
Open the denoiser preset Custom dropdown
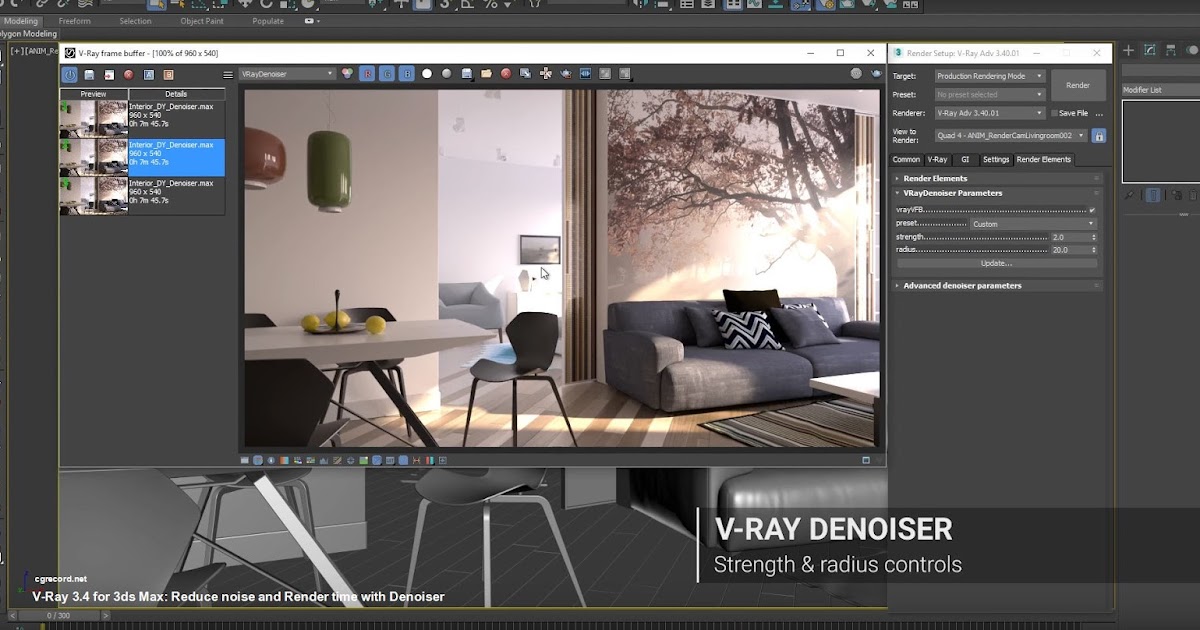tap(1034, 224)
